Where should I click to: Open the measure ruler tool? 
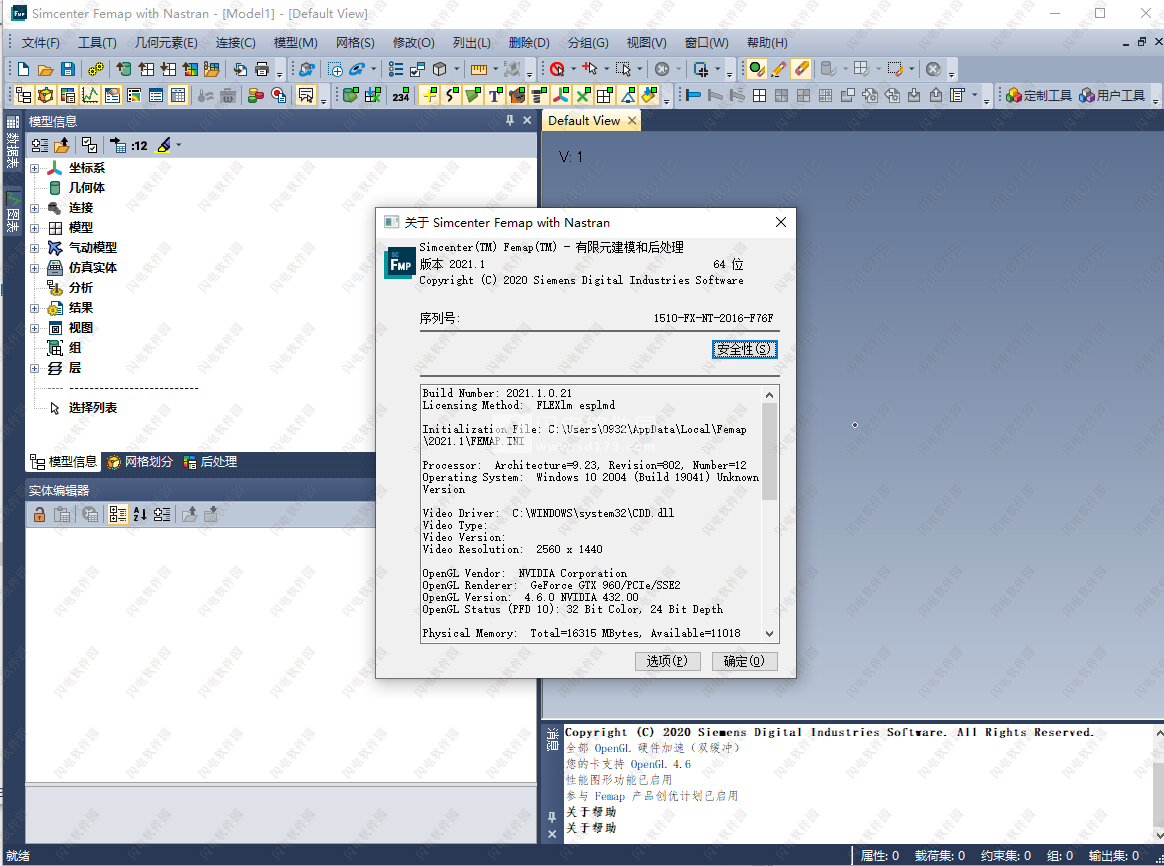click(479, 69)
